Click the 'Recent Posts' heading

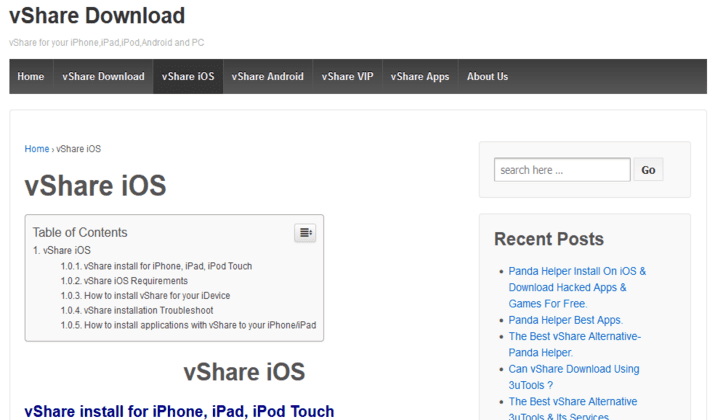tap(549, 239)
